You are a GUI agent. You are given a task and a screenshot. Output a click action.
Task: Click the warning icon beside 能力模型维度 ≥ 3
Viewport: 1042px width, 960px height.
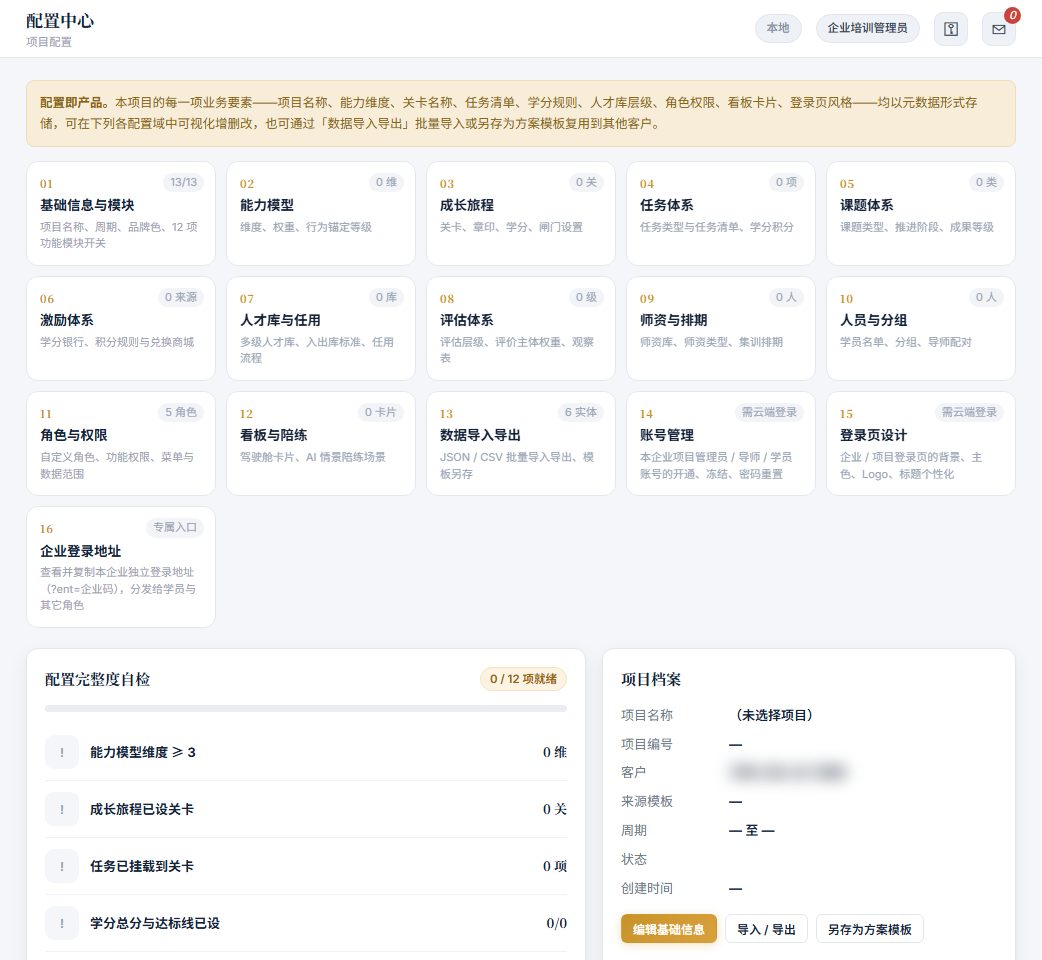point(62,752)
